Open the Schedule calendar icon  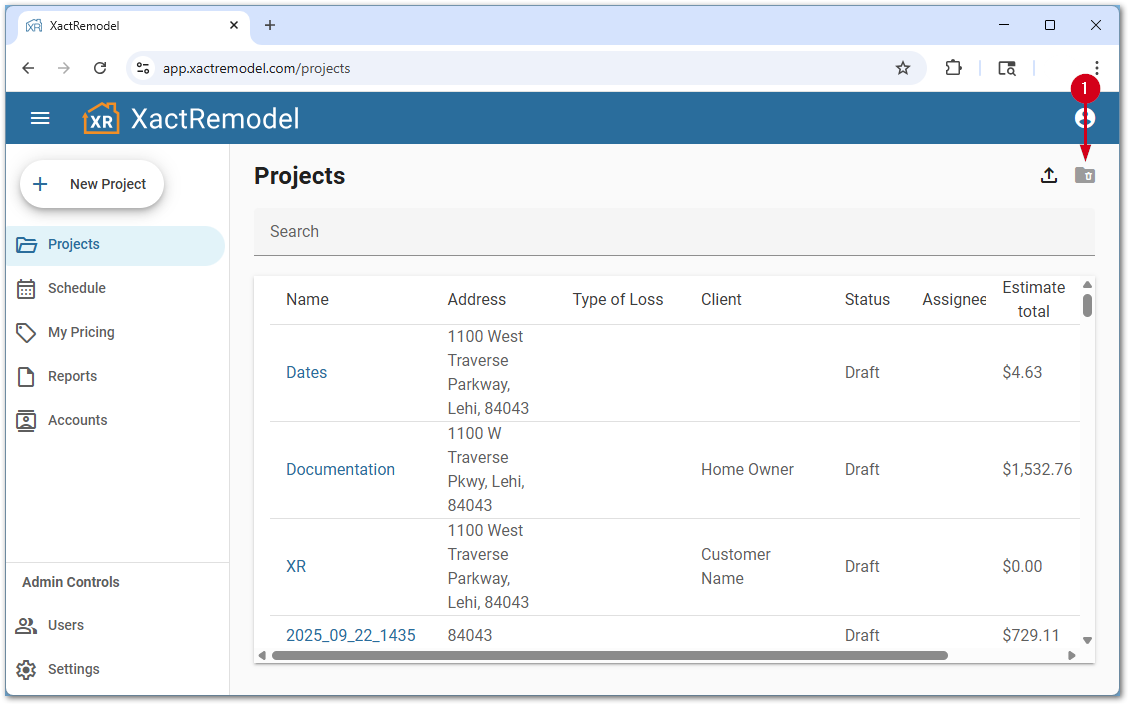pos(26,288)
